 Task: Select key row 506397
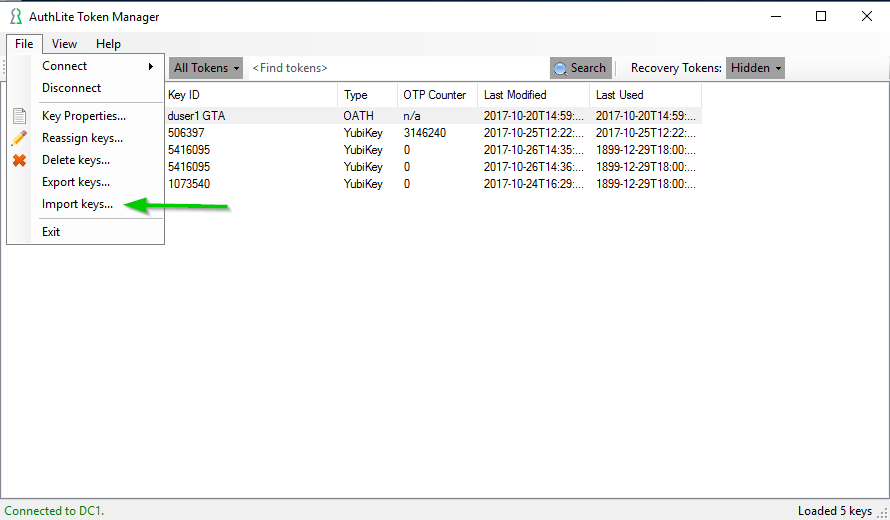tap(433, 133)
